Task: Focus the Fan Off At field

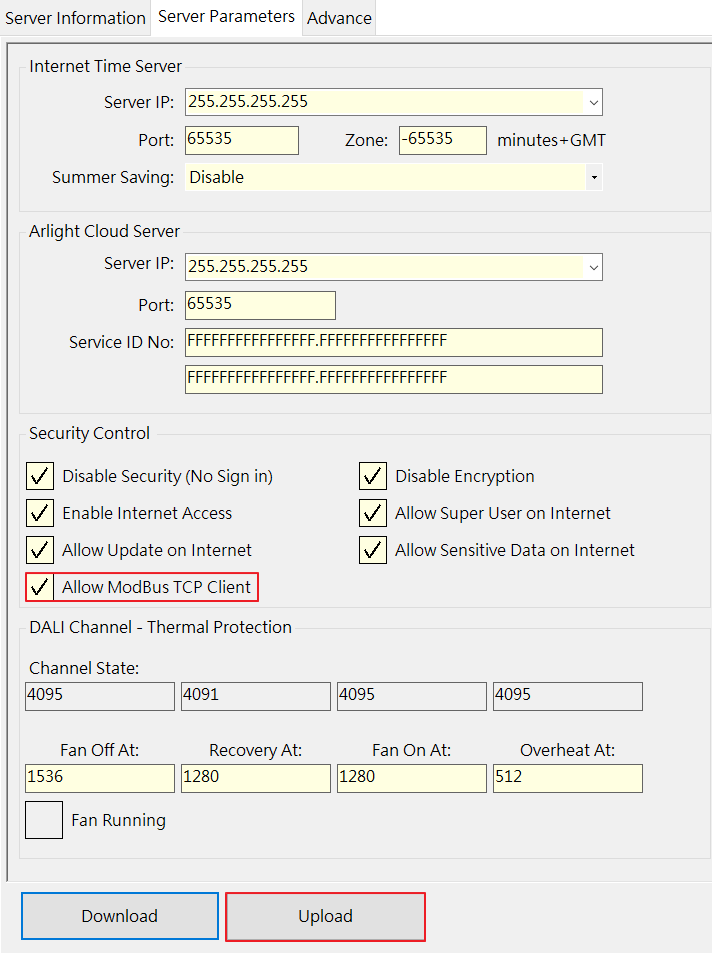Action: coord(100,778)
